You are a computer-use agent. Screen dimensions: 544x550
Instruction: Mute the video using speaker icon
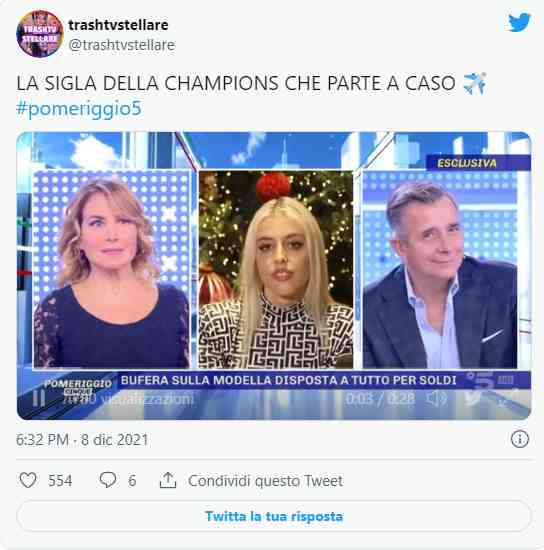coord(437,398)
